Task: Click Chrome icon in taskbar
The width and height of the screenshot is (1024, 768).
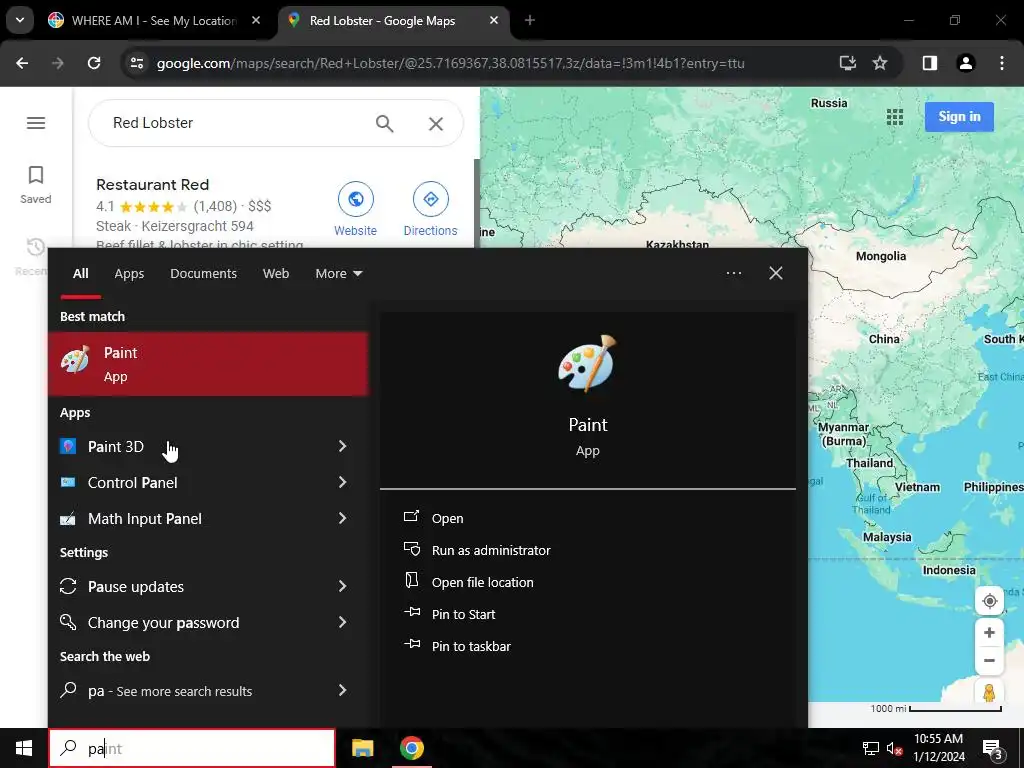Action: tap(411, 748)
